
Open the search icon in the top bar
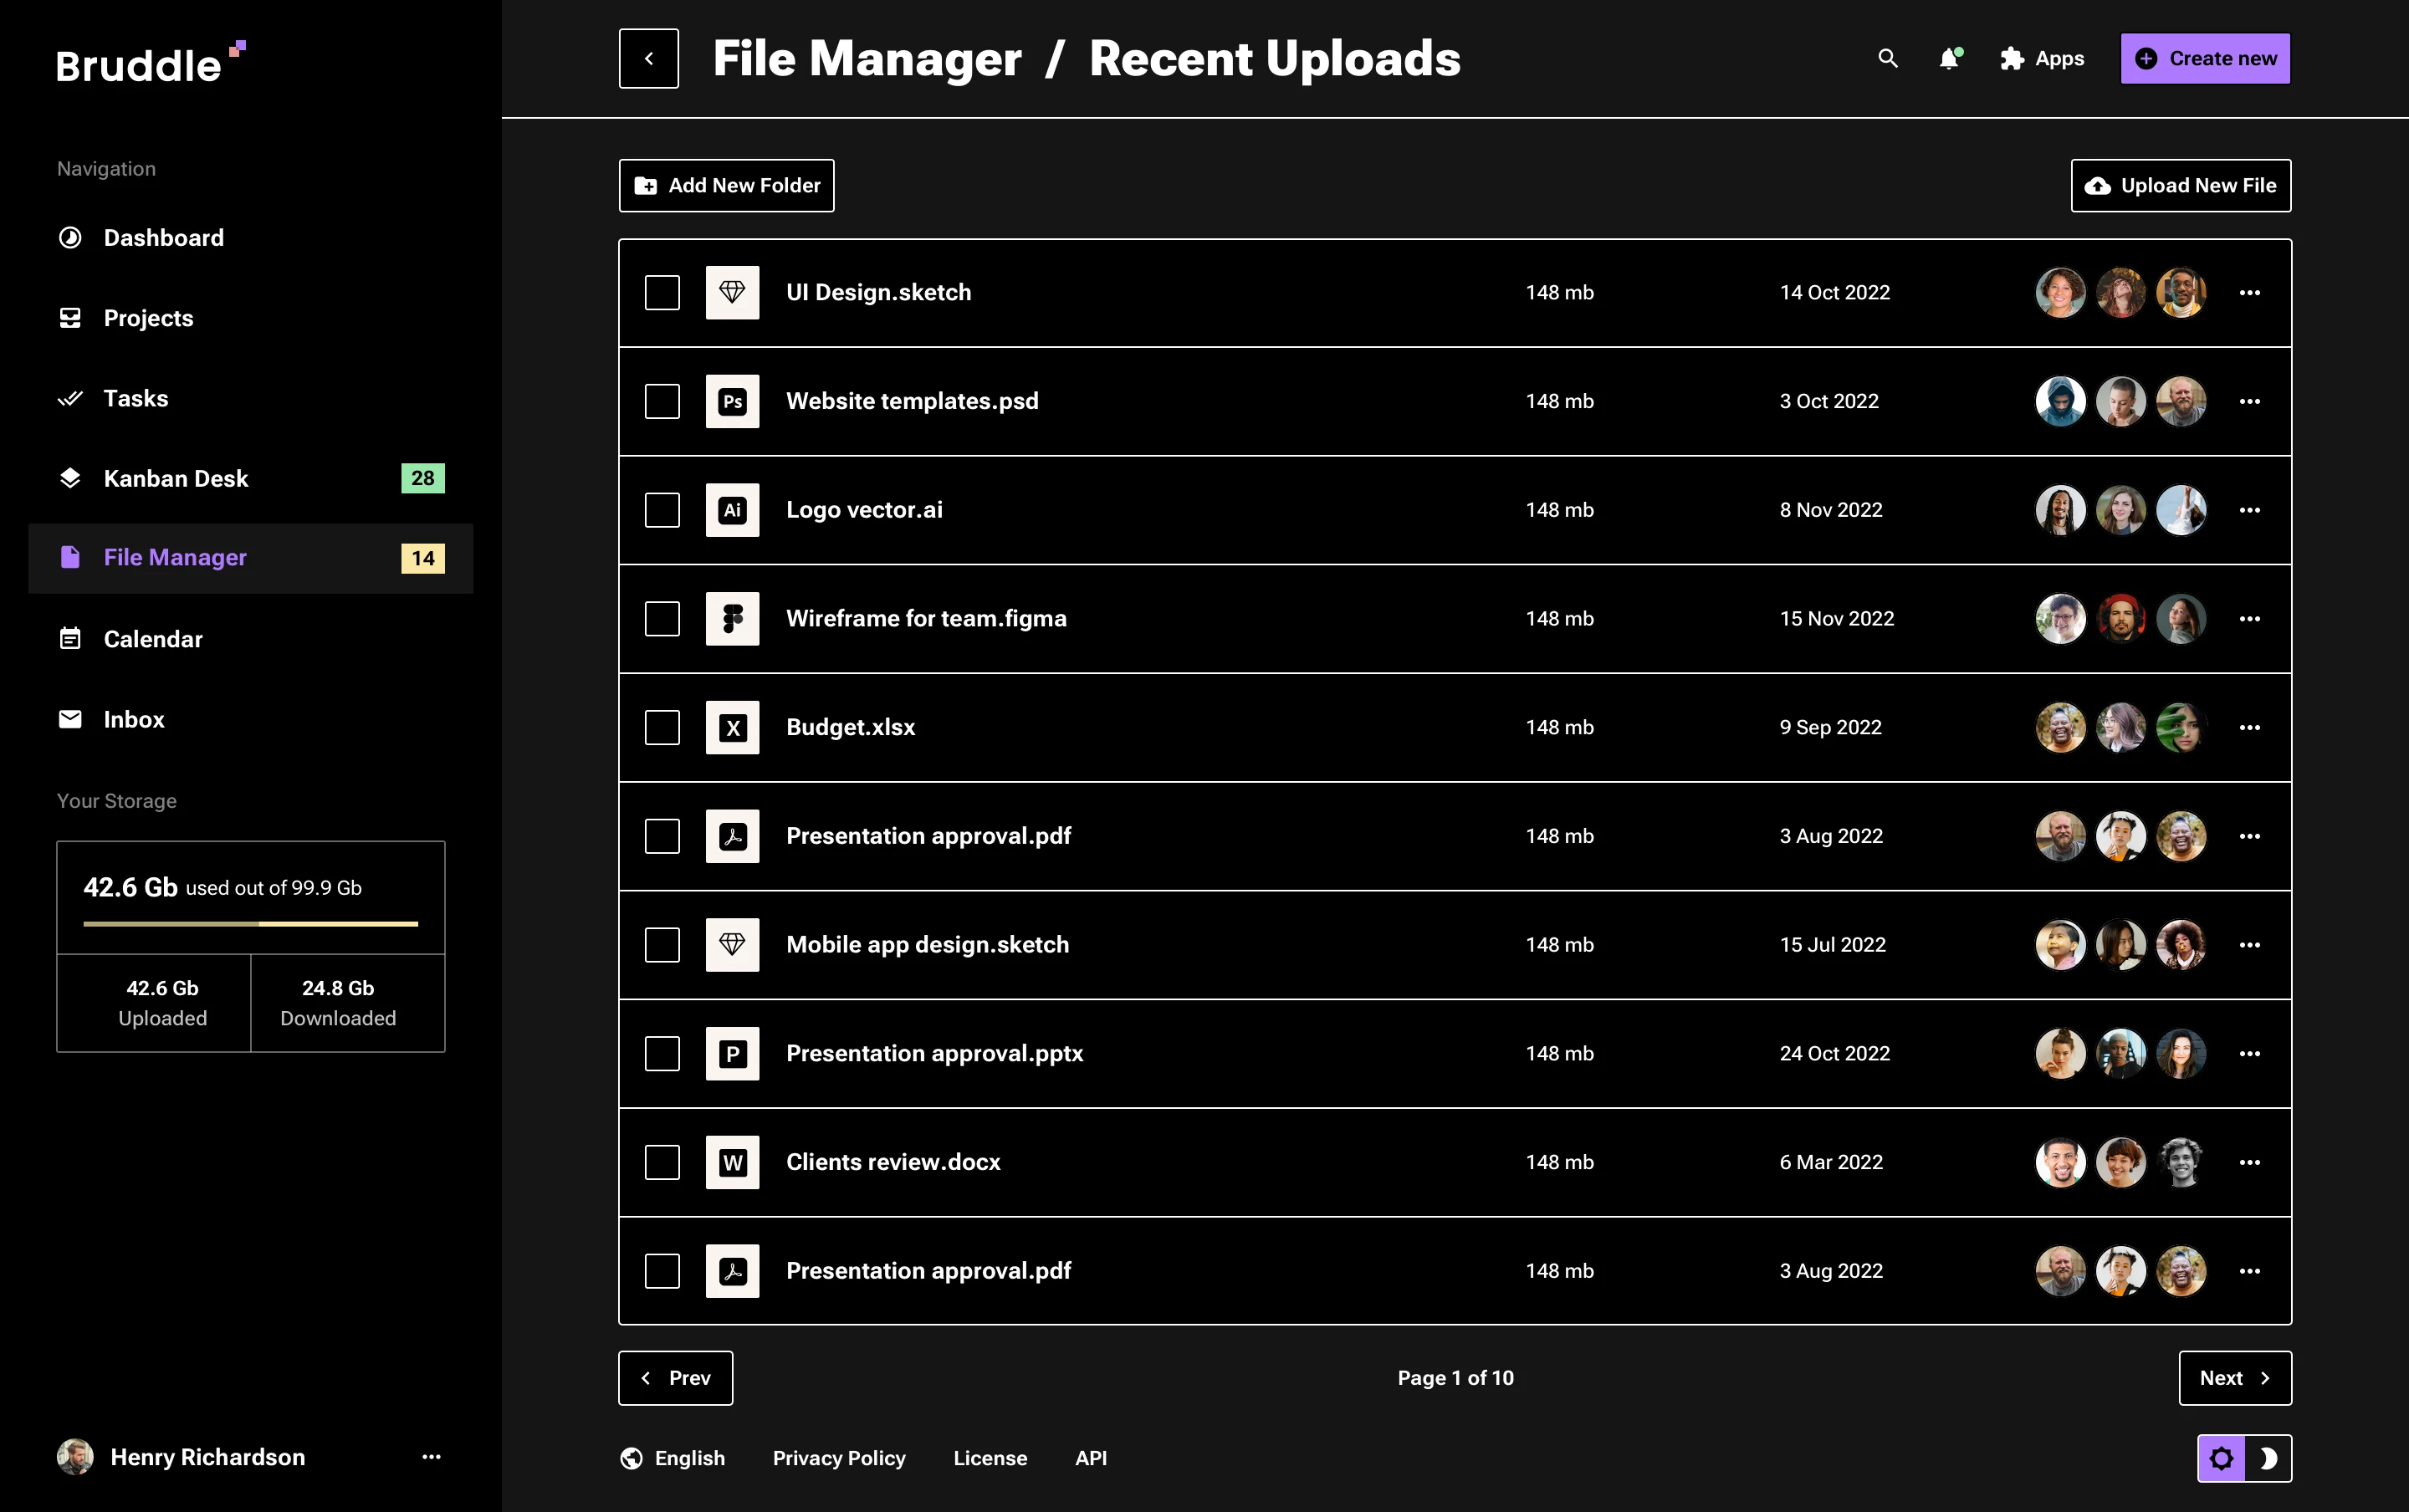click(1887, 58)
